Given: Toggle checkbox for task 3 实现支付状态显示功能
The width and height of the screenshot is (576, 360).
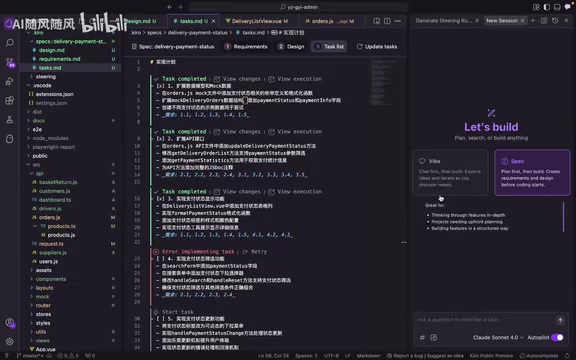Looking at the screenshot, I should click(x=160, y=199).
